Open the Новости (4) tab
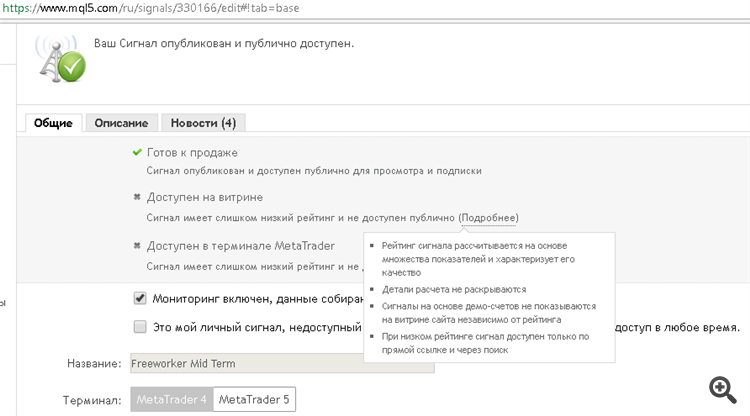Screen dimensions: 750x416 coord(203,123)
